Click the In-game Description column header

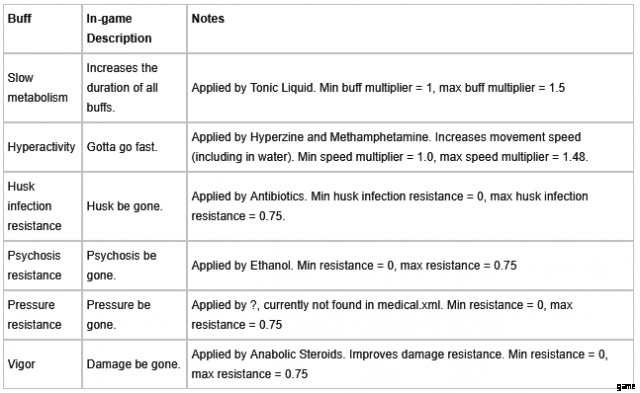(x=119, y=29)
